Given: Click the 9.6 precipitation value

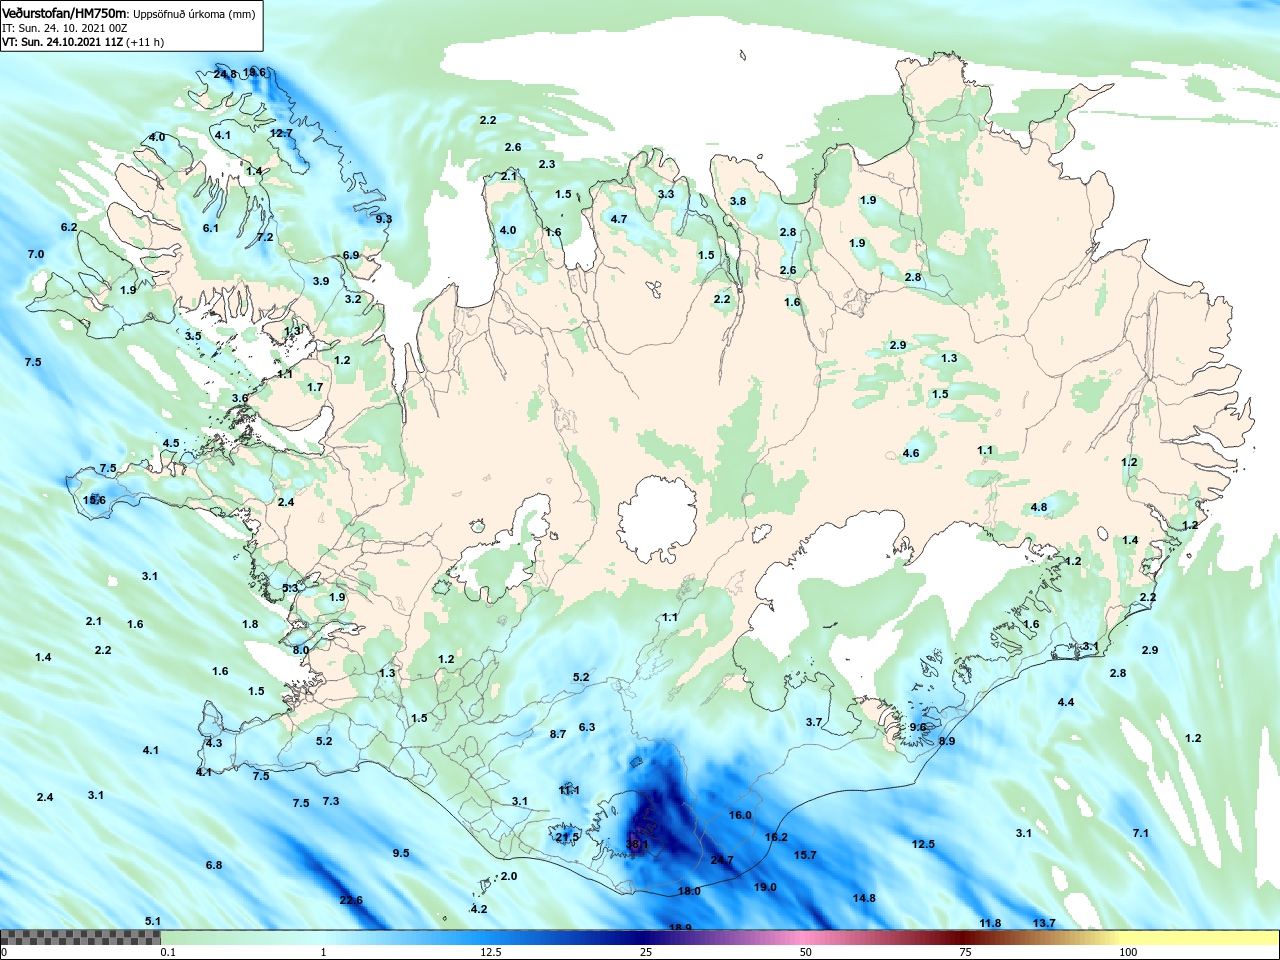Looking at the screenshot, I should coord(918,727).
